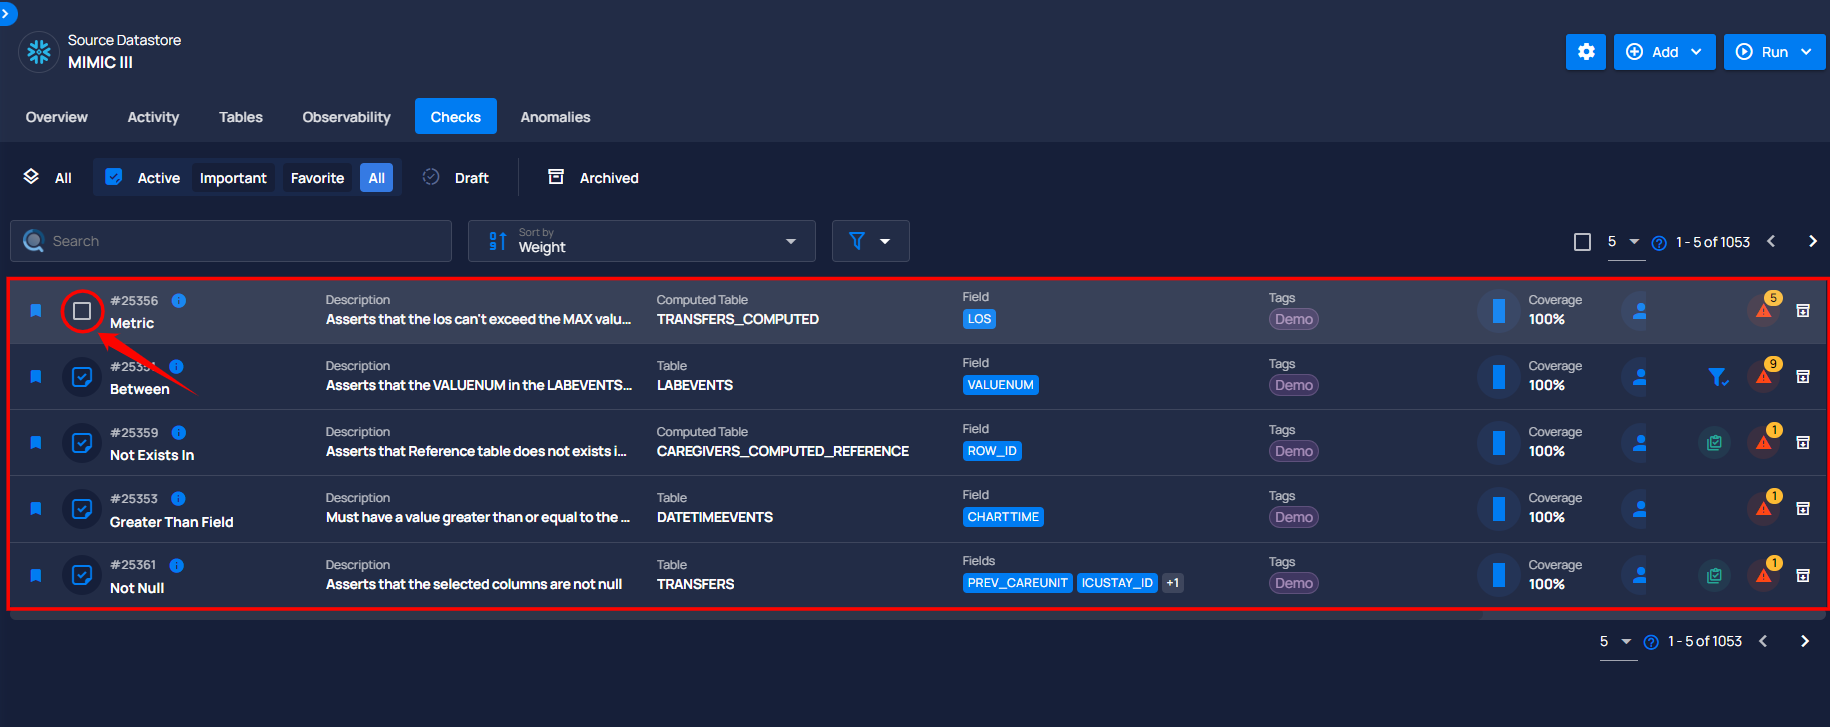Open anomalies warning for Not Null check
Viewport: 1830px width, 727px height.
click(x=1764, y=576)
